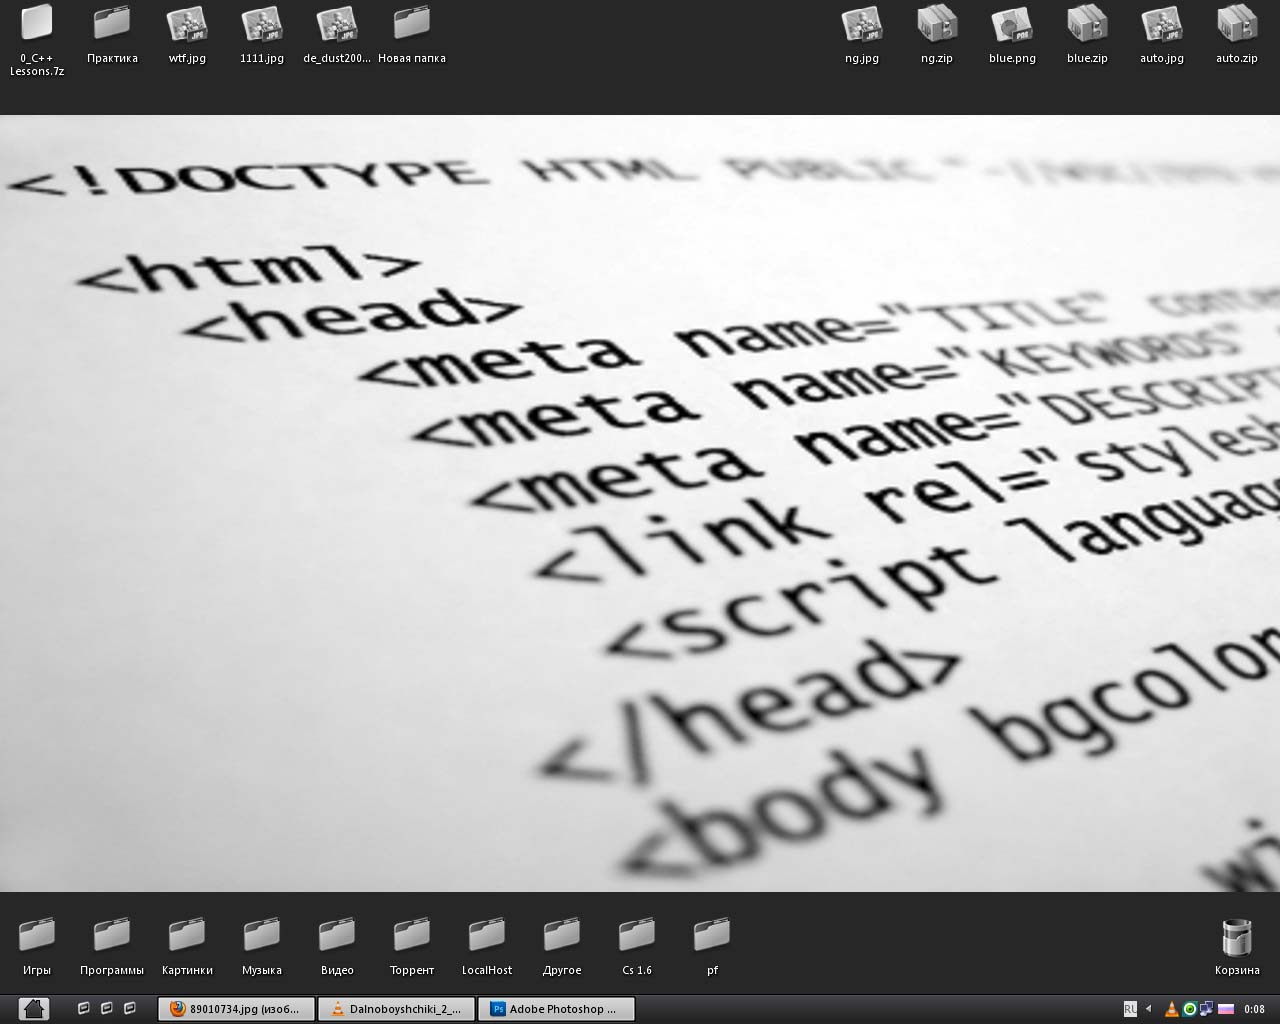Click the third quick launch icon

(130, 1008)
